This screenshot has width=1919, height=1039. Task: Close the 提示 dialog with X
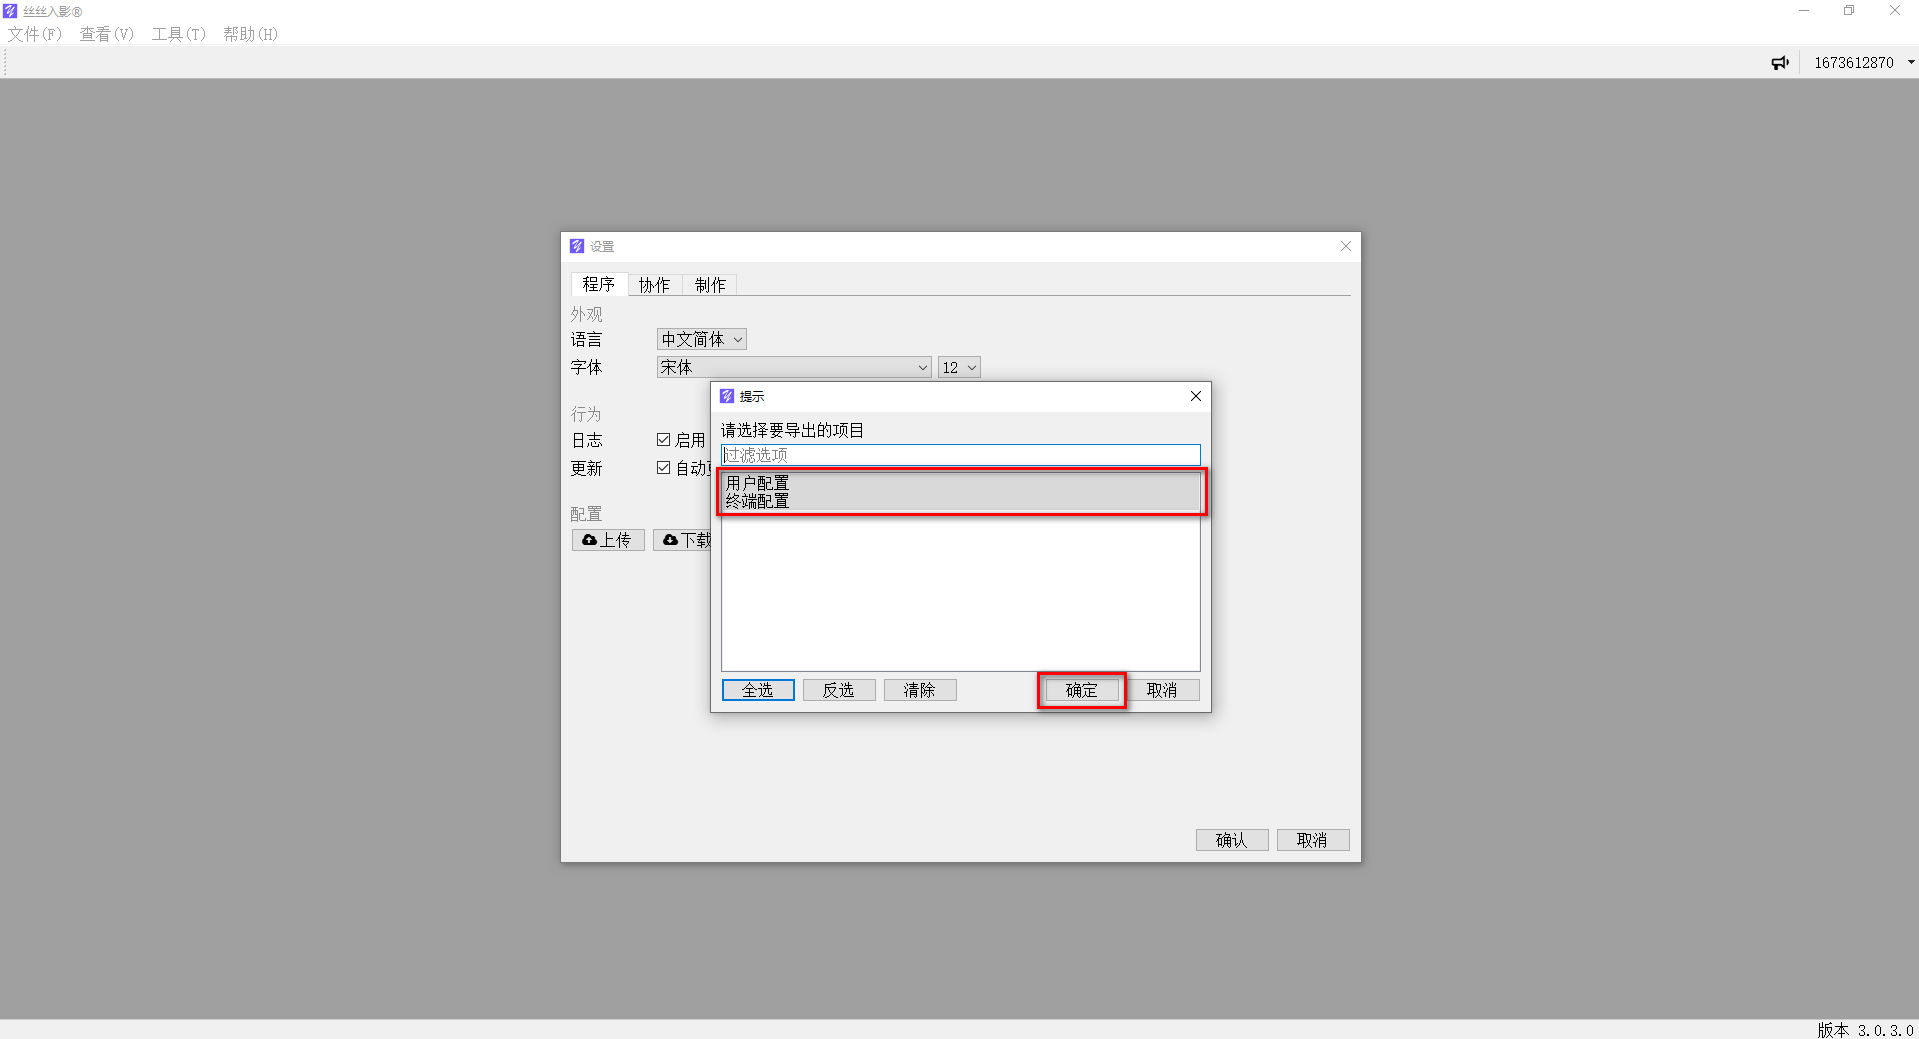(x=1195, y=396)
